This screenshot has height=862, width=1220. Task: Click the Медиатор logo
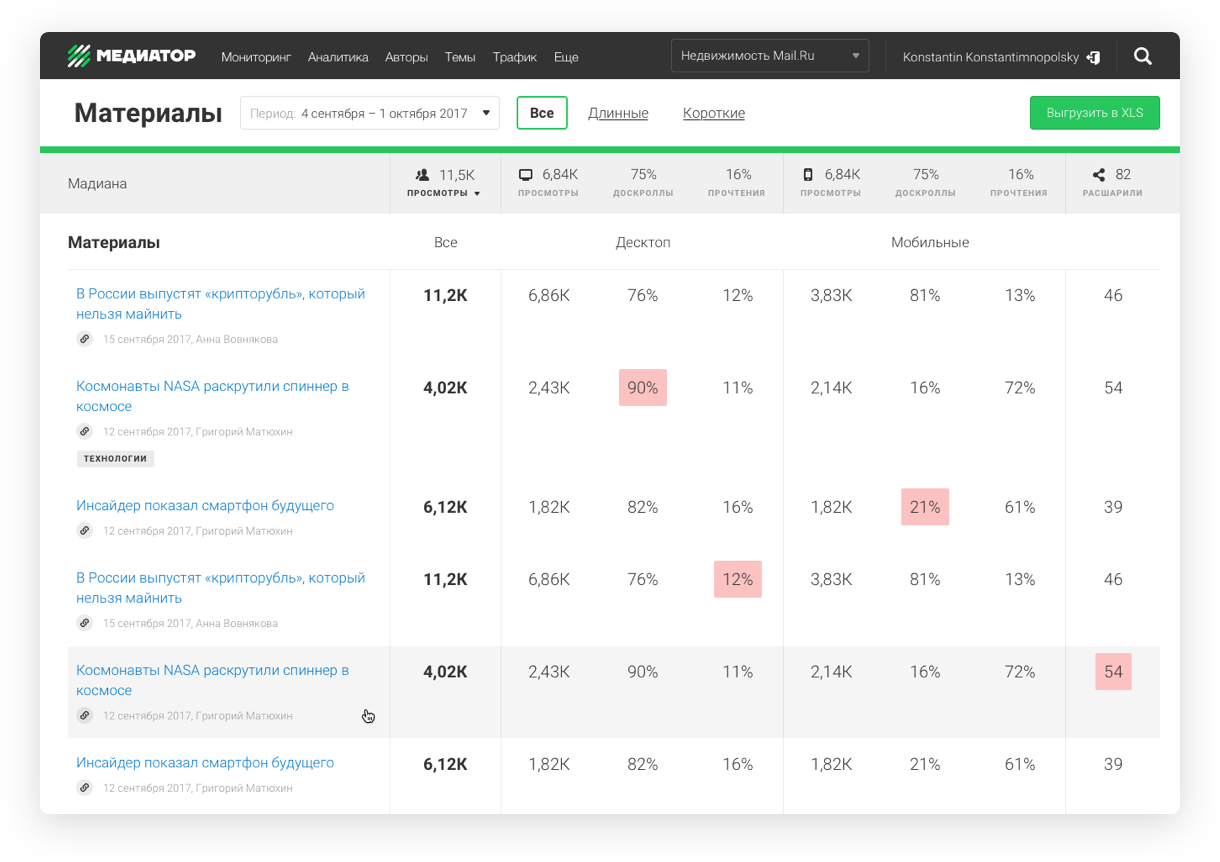point(131,56)
